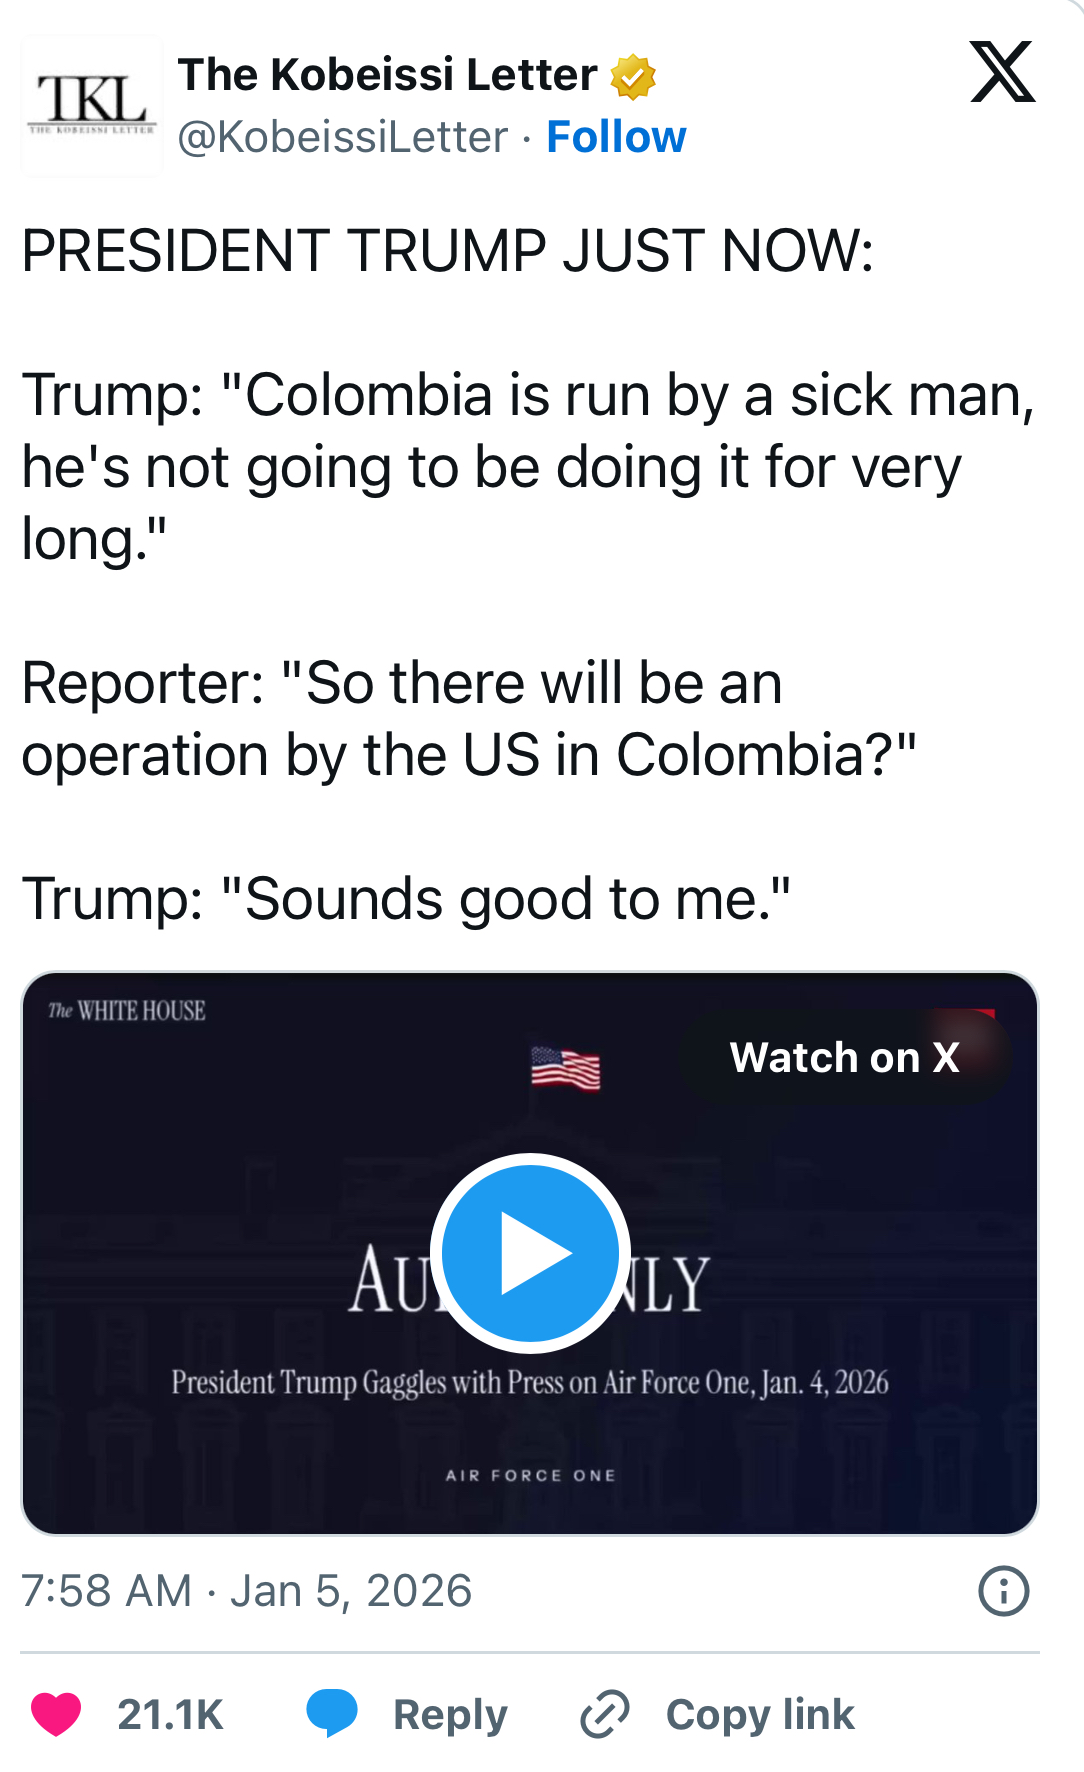
Task: Click the blue reply bubble icon
Action: (x=332, y=1712)
